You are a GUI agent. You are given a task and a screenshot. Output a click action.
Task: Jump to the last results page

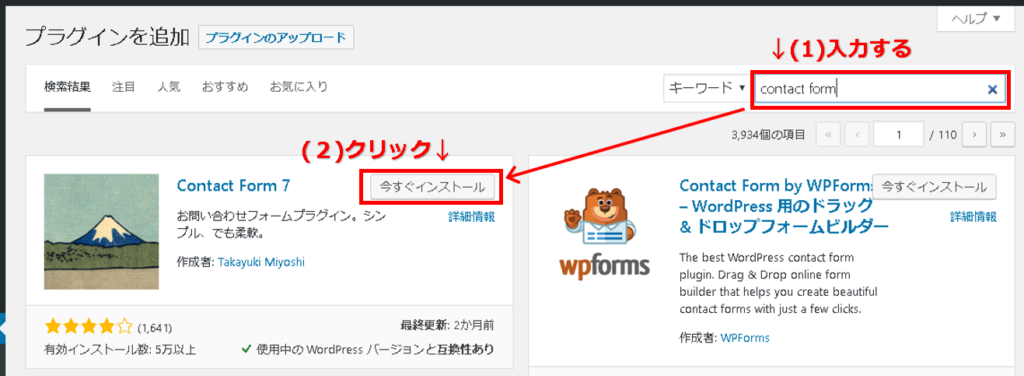click(x=1002, y=134)
